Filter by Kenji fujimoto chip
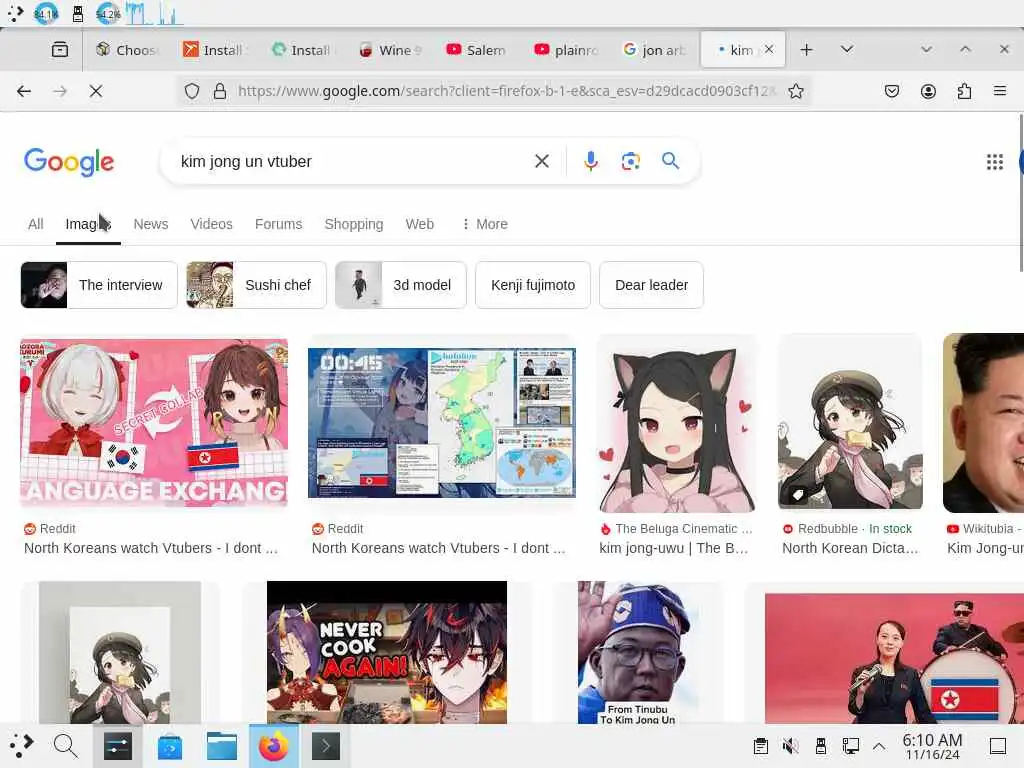The image size is (1024, 768). 533,285
